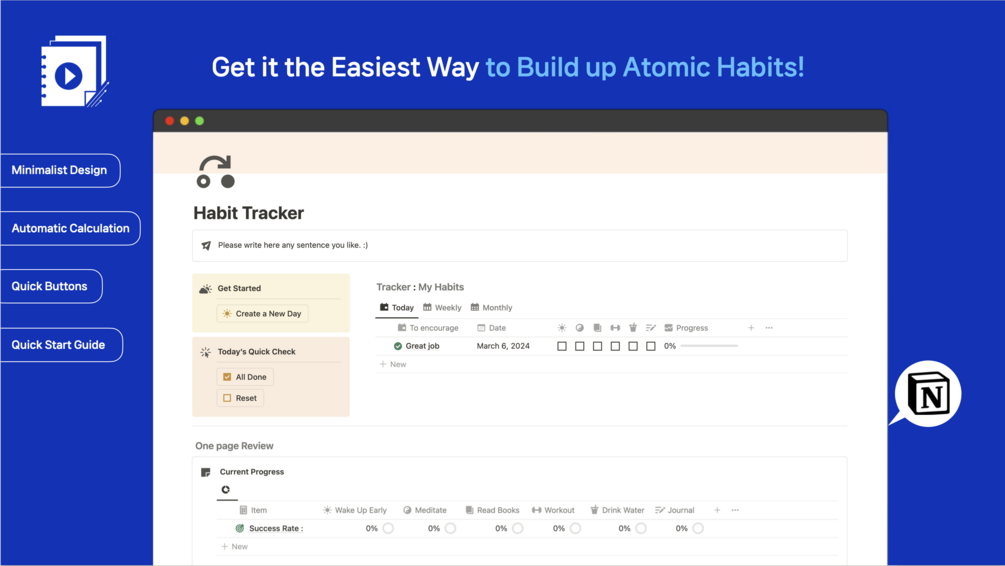
Task: Click the Reset checkbox button
Action: (x=240, y=398)
